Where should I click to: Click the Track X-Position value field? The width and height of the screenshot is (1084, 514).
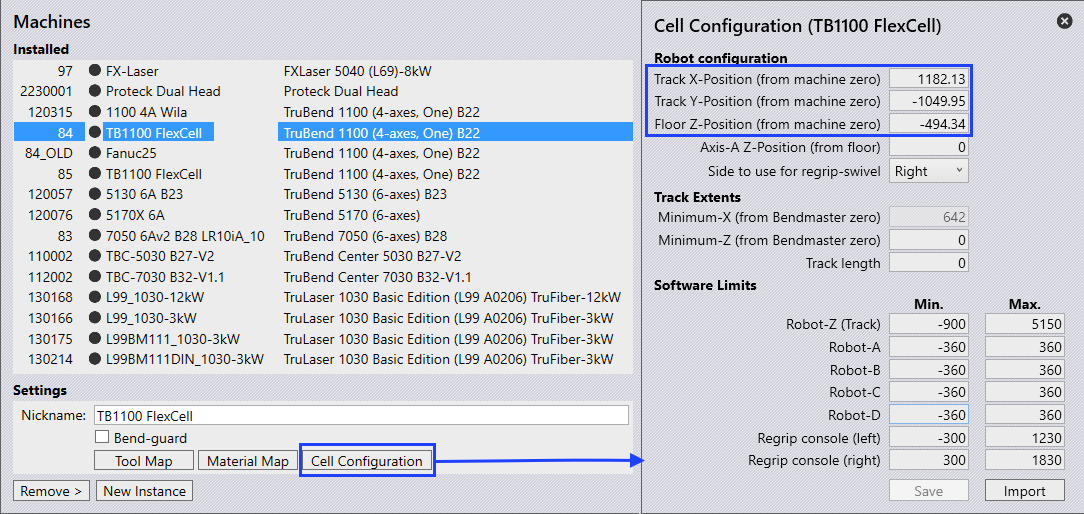click(x=928, y=79)
